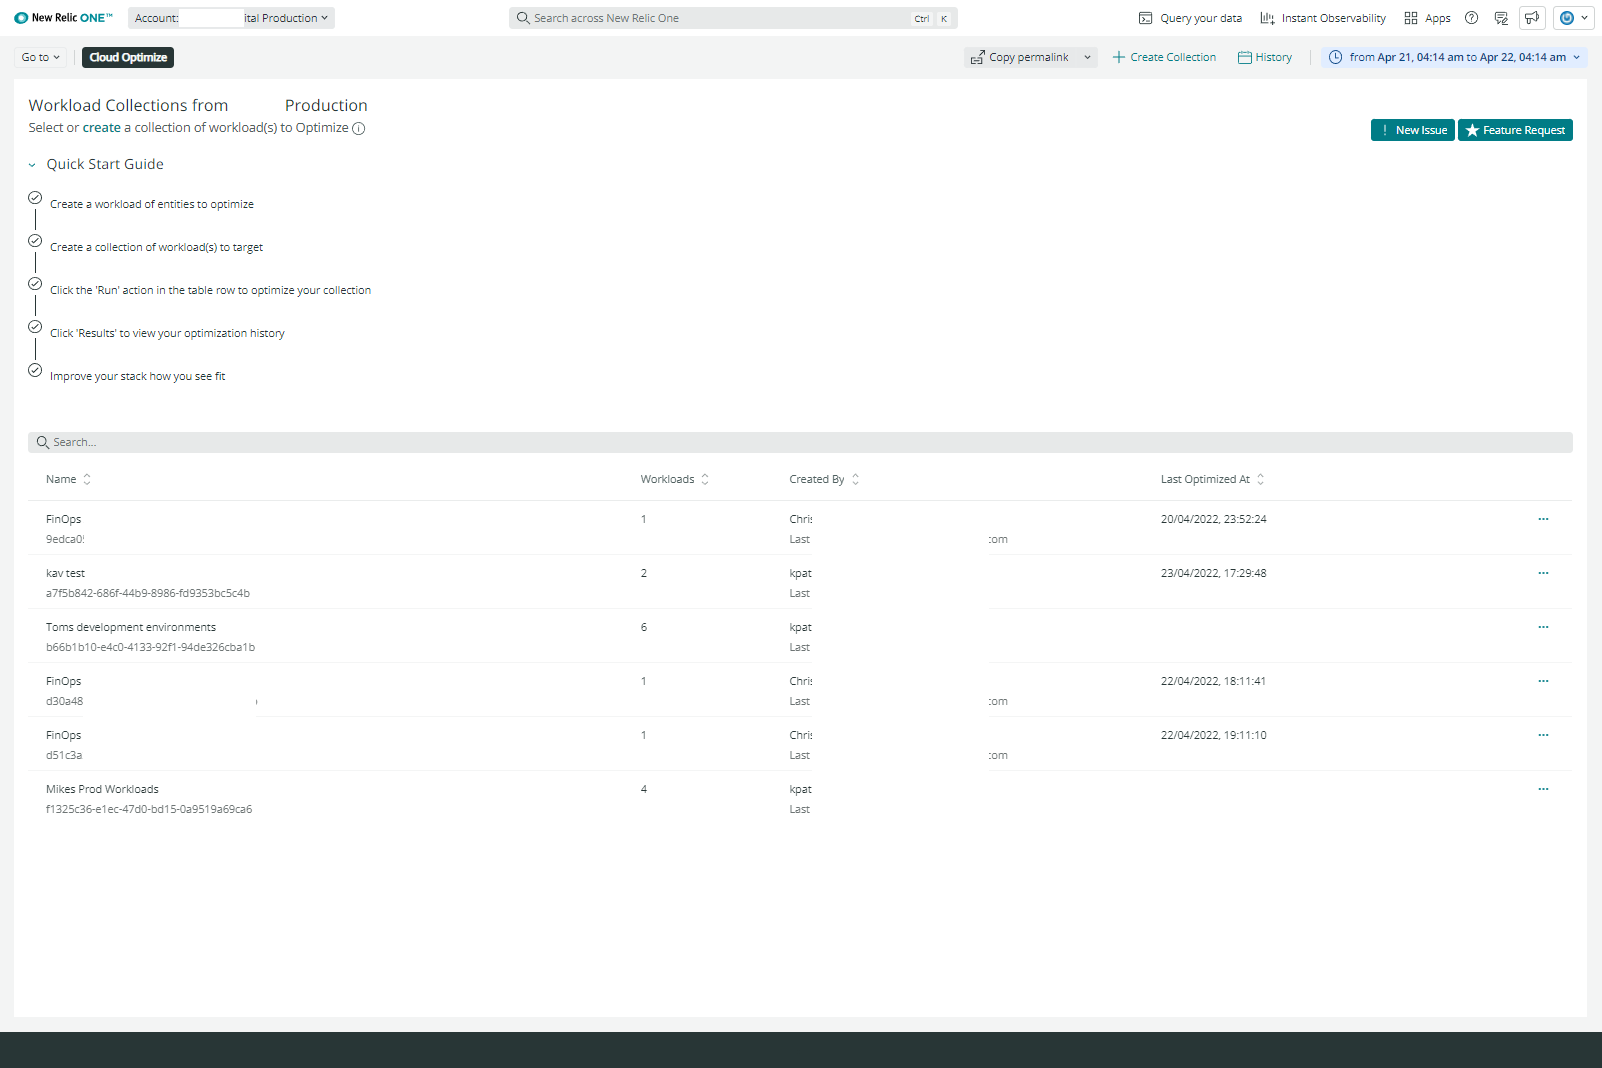The image size is (1602, 1068).
Task: Sort by the Name column
Action: tap(68, 480)
